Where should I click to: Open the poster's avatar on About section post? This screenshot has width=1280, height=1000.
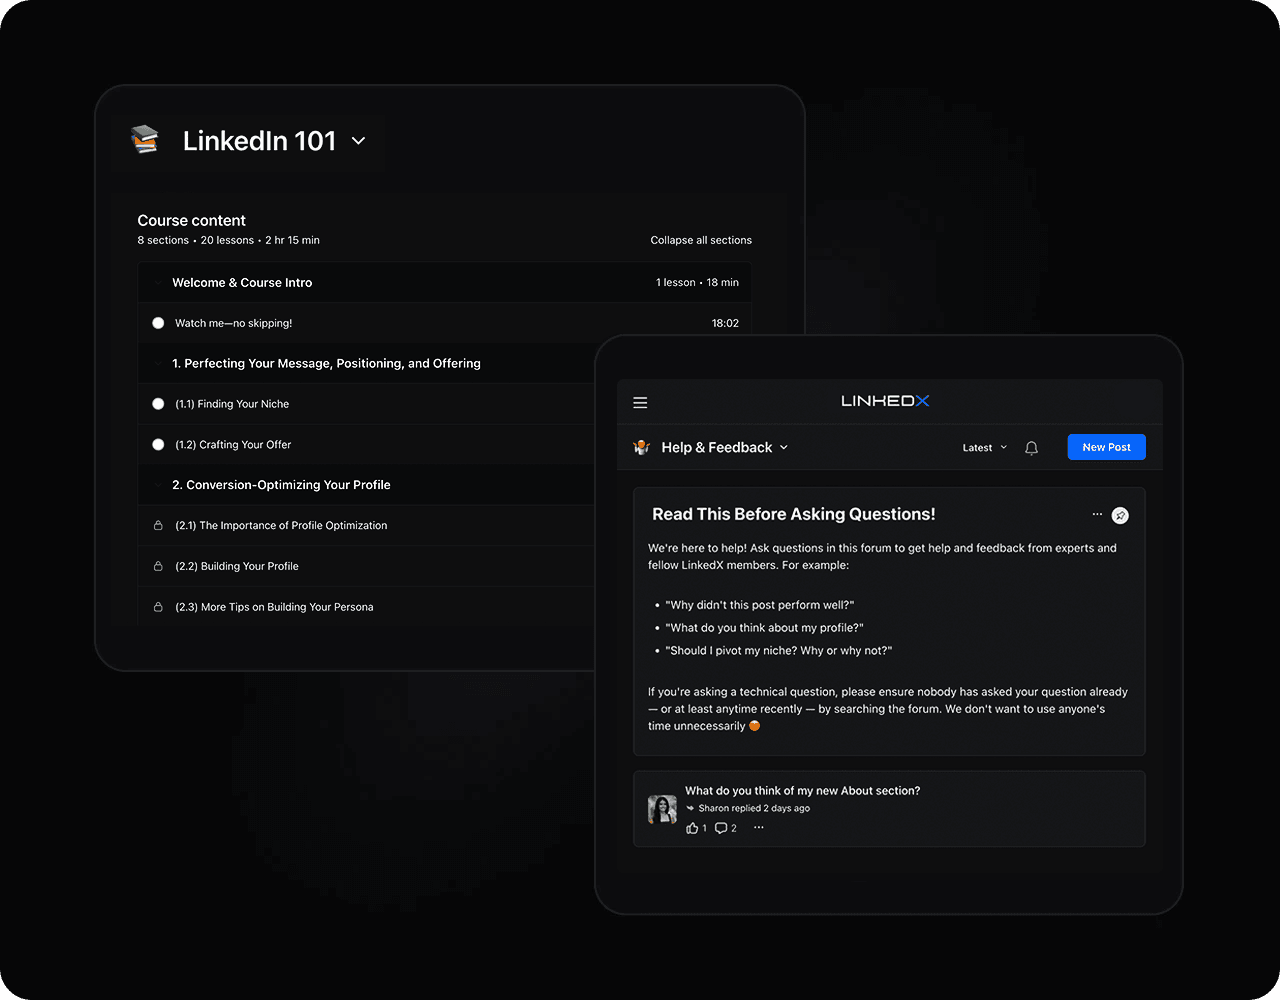click(x=662, y=809)
